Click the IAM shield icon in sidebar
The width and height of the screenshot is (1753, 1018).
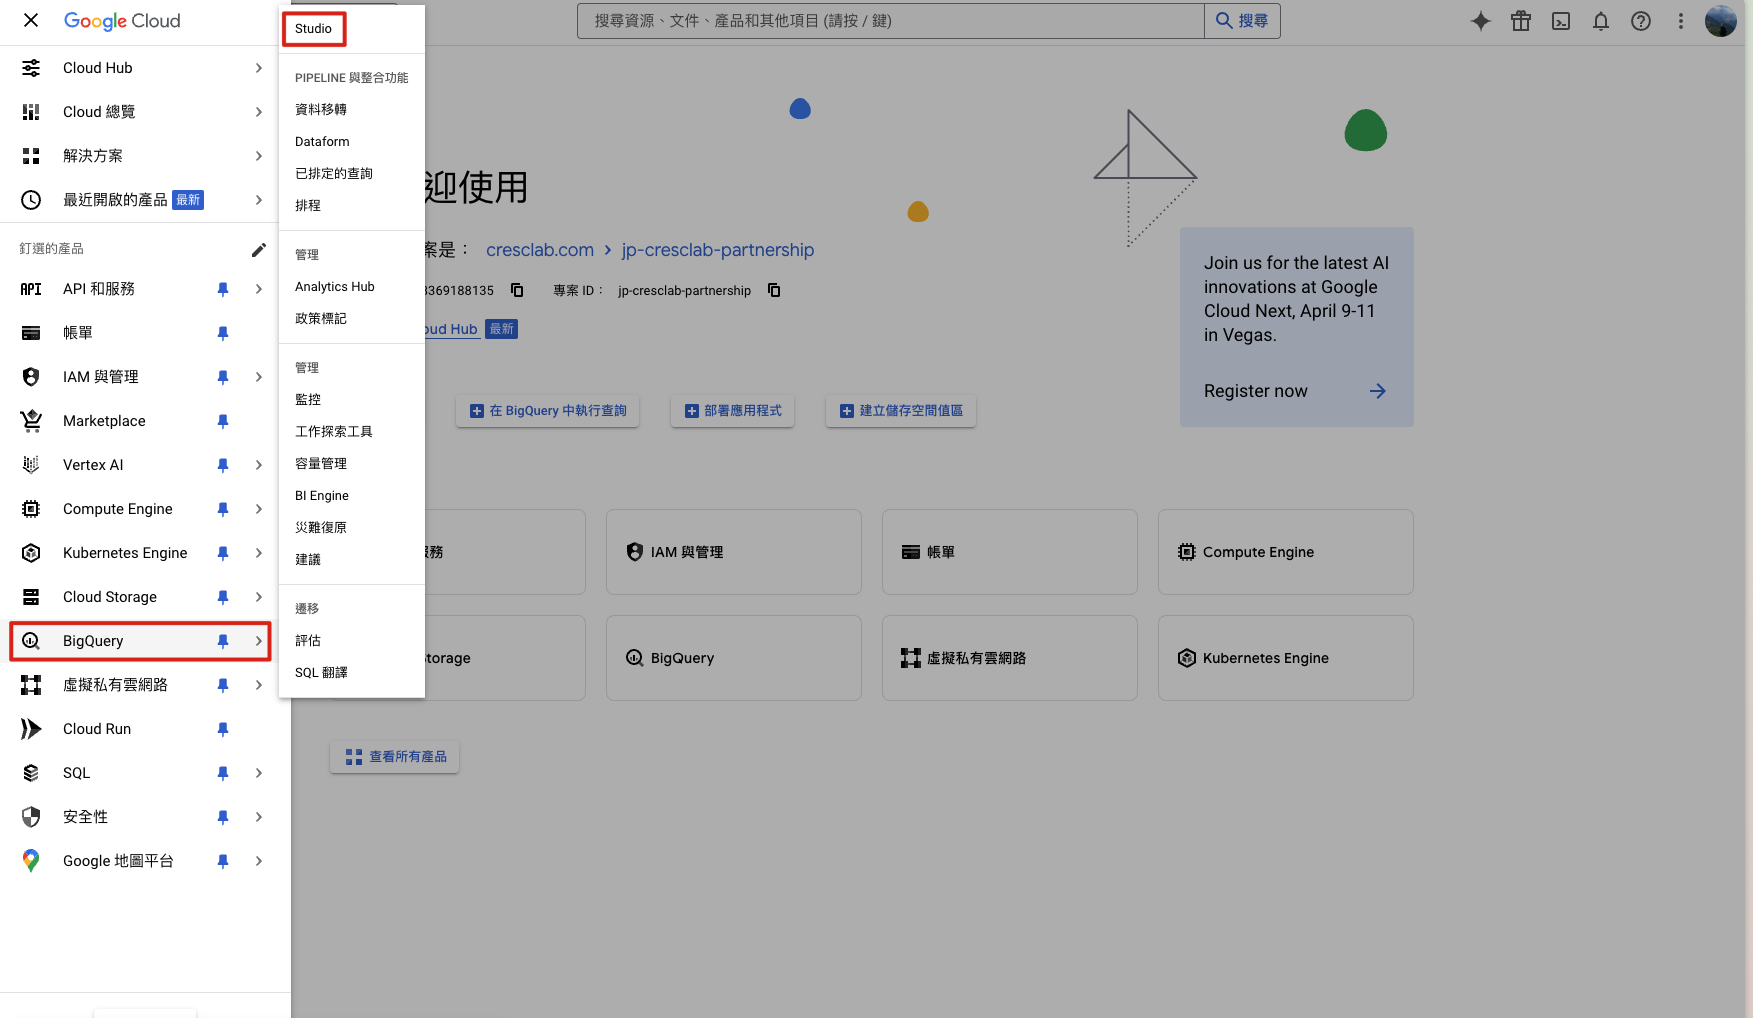point(31,377)
